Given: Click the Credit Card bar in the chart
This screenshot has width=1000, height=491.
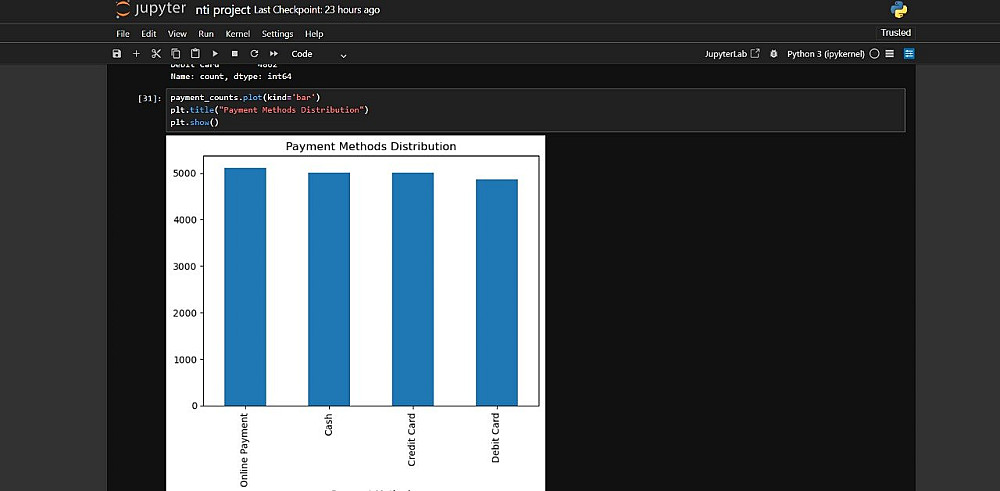Looking at the screenshot, I should [x=413, y=289].
